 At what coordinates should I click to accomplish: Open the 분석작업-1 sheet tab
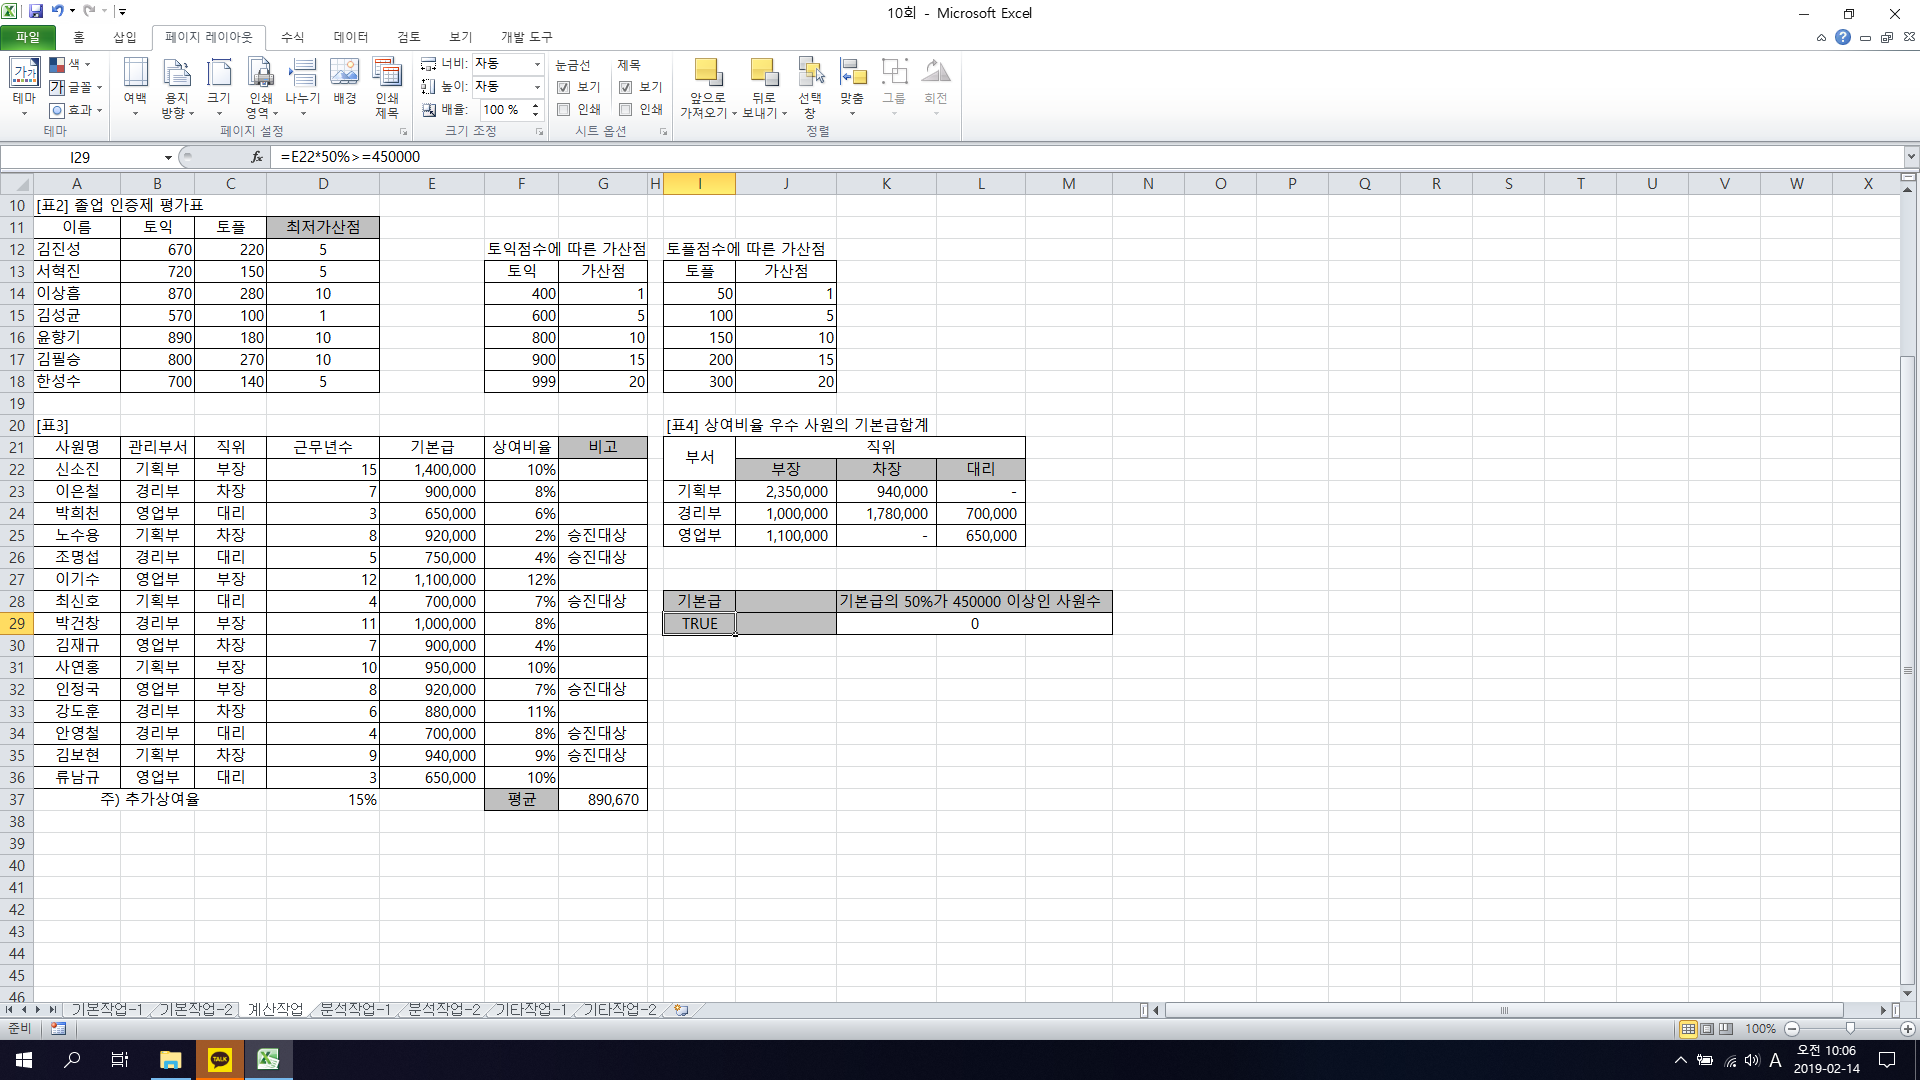[x=355, y=1009]
